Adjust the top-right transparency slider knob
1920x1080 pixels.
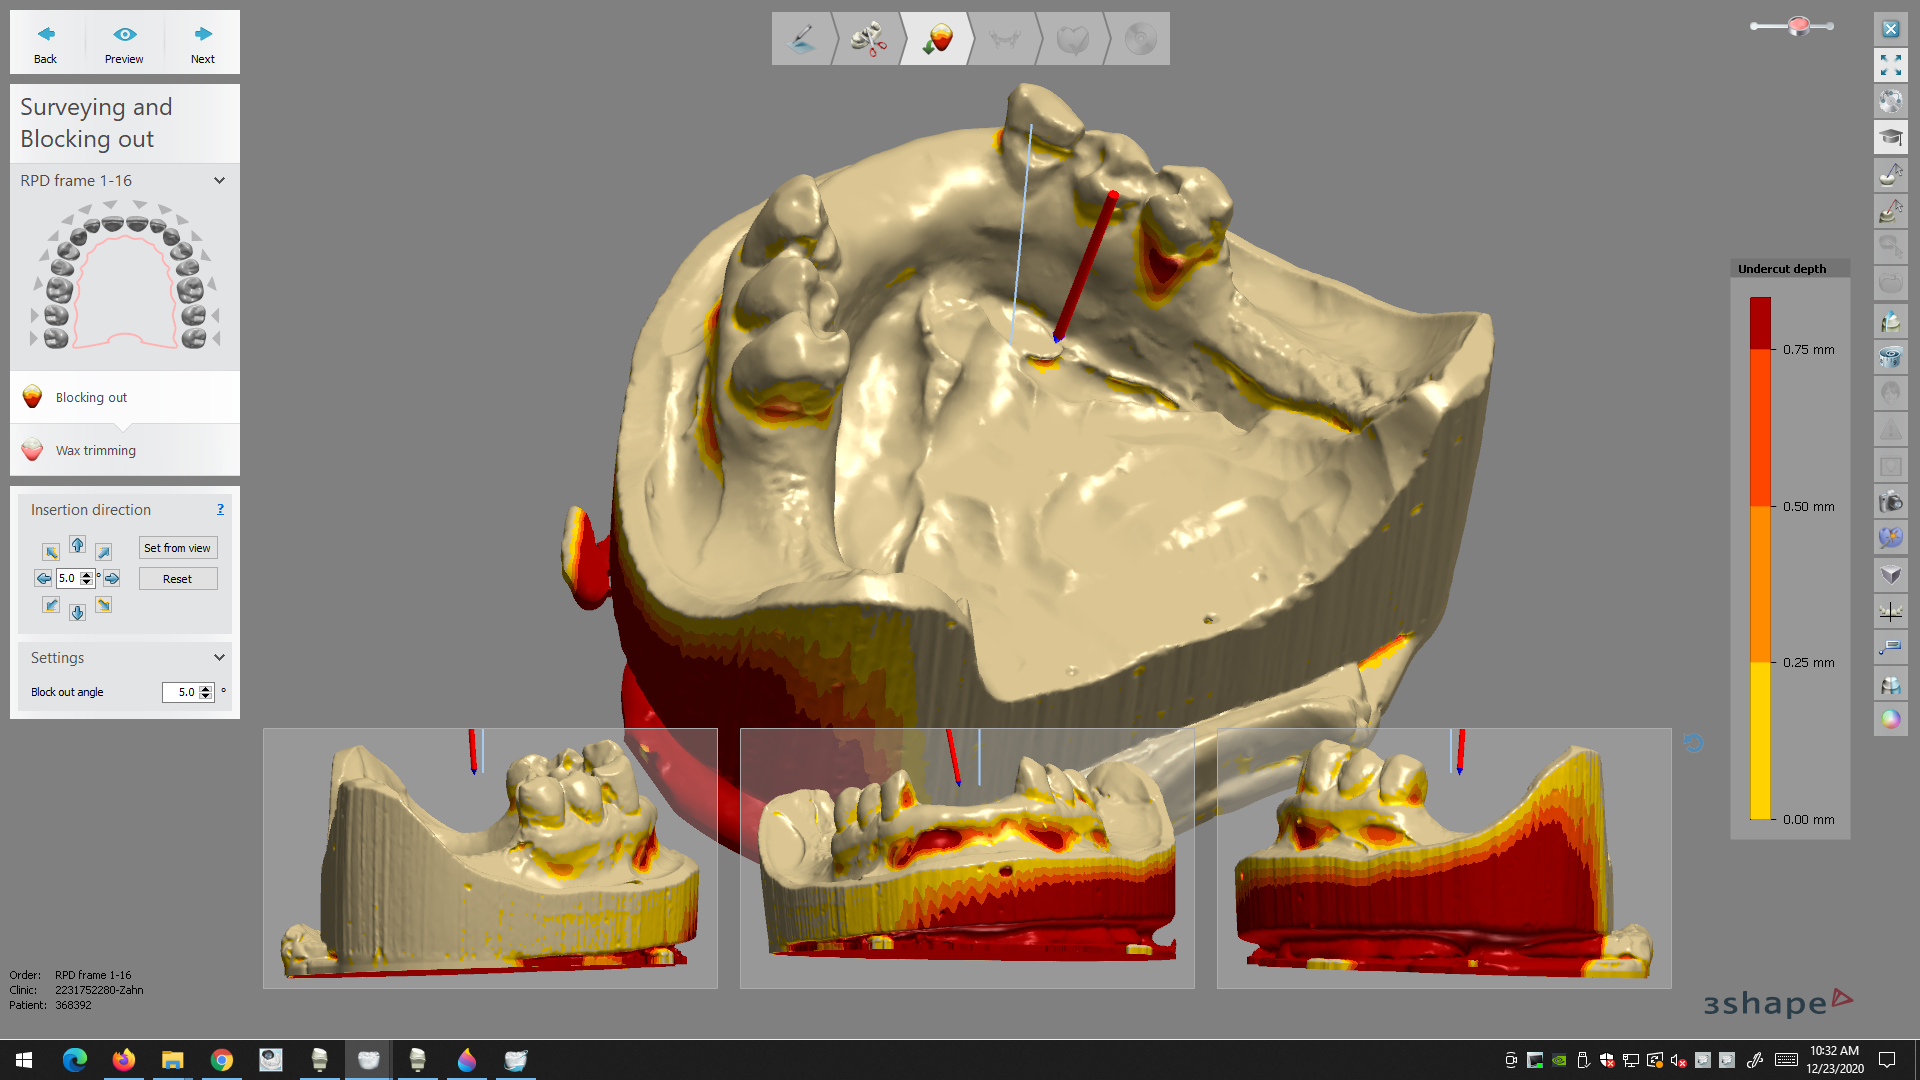click(1798, 26)
